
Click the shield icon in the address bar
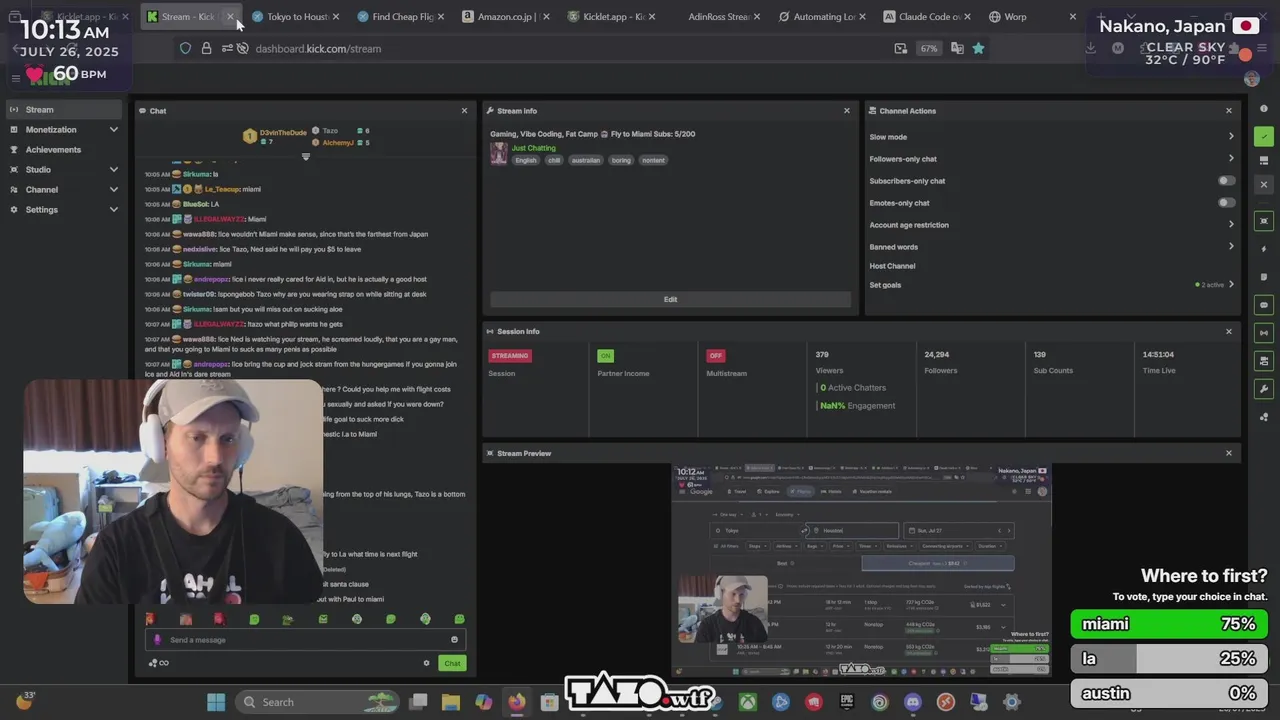(x=185, y=48)
